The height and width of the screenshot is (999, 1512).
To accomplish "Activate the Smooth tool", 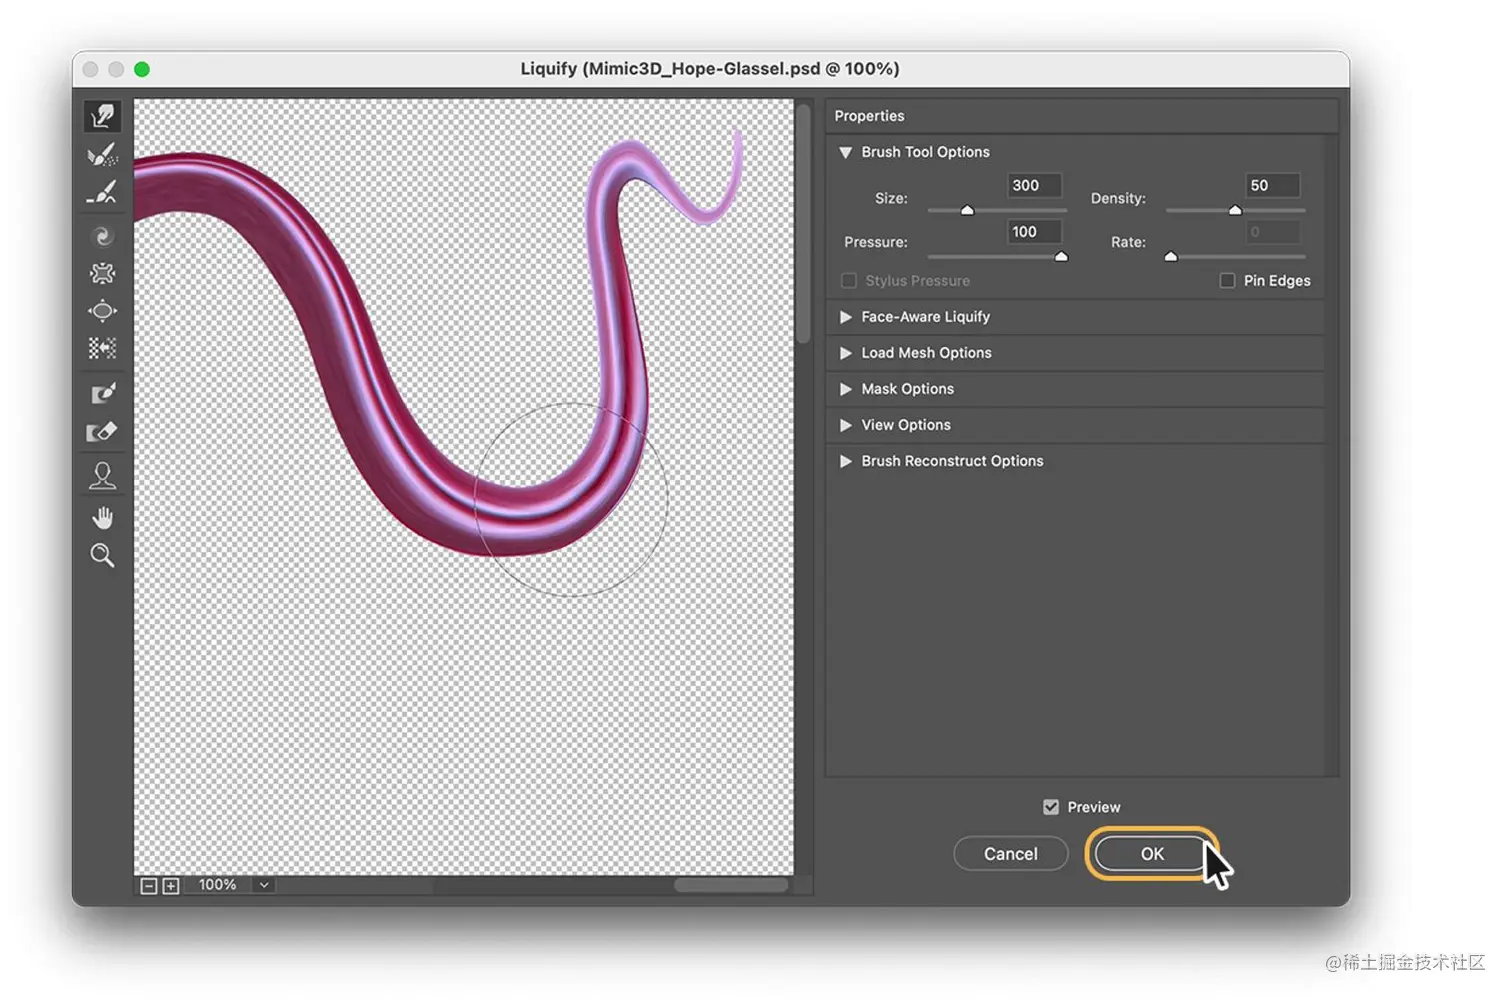I will click(x=103, y=193).
